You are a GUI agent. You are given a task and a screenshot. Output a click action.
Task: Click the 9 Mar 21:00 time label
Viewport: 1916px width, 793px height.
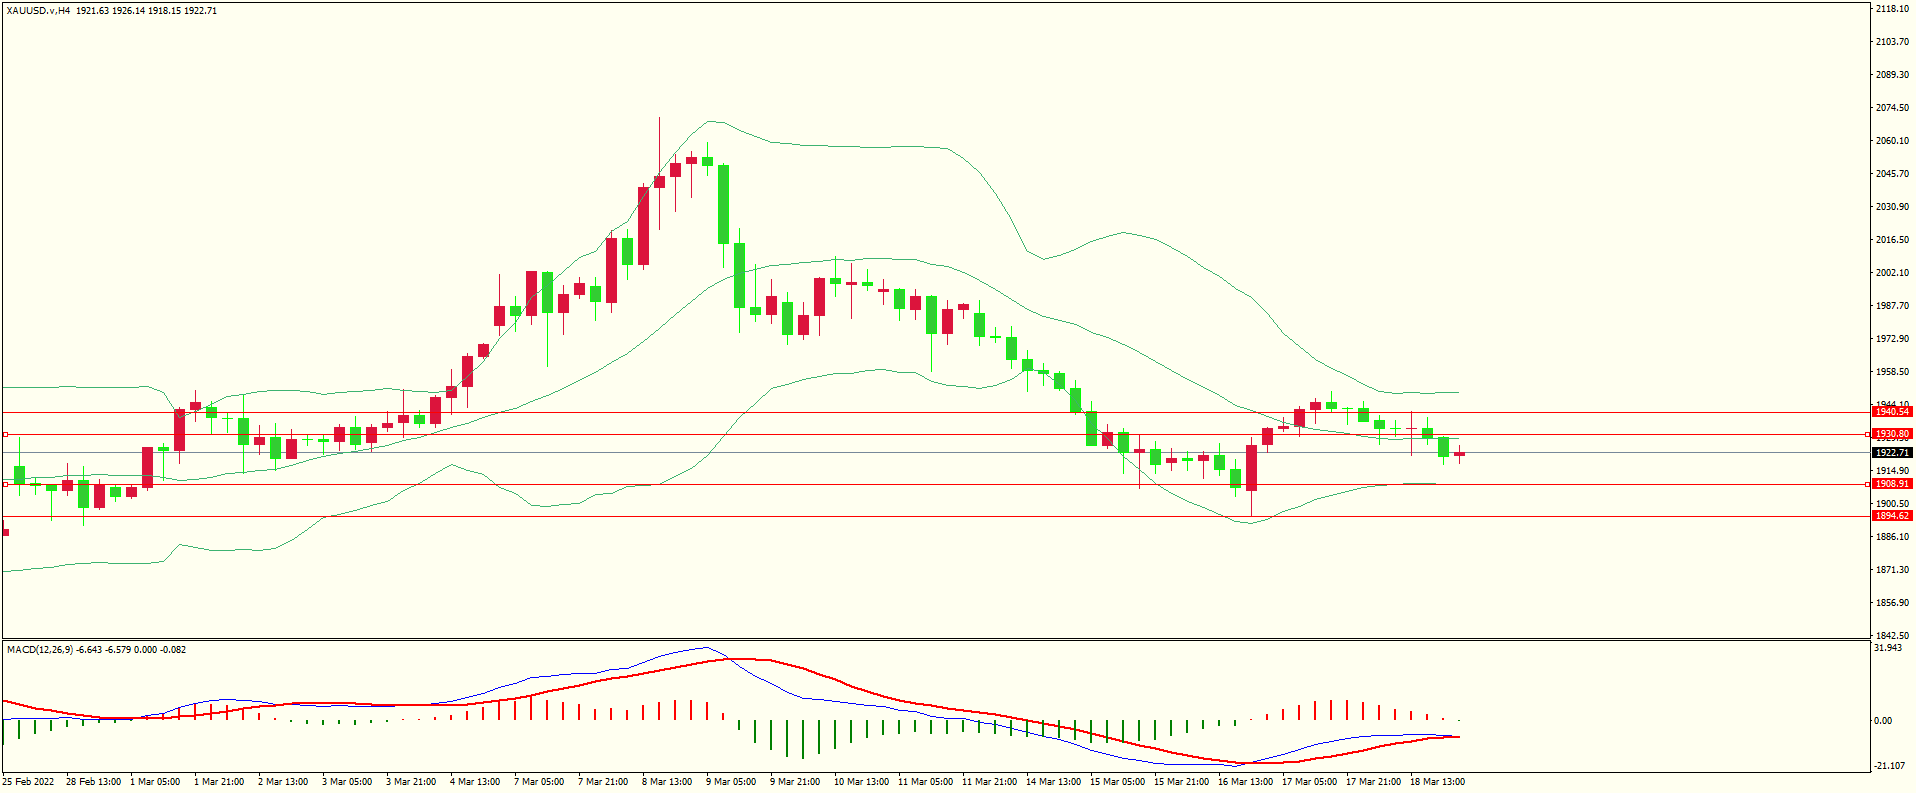(795, 782)
